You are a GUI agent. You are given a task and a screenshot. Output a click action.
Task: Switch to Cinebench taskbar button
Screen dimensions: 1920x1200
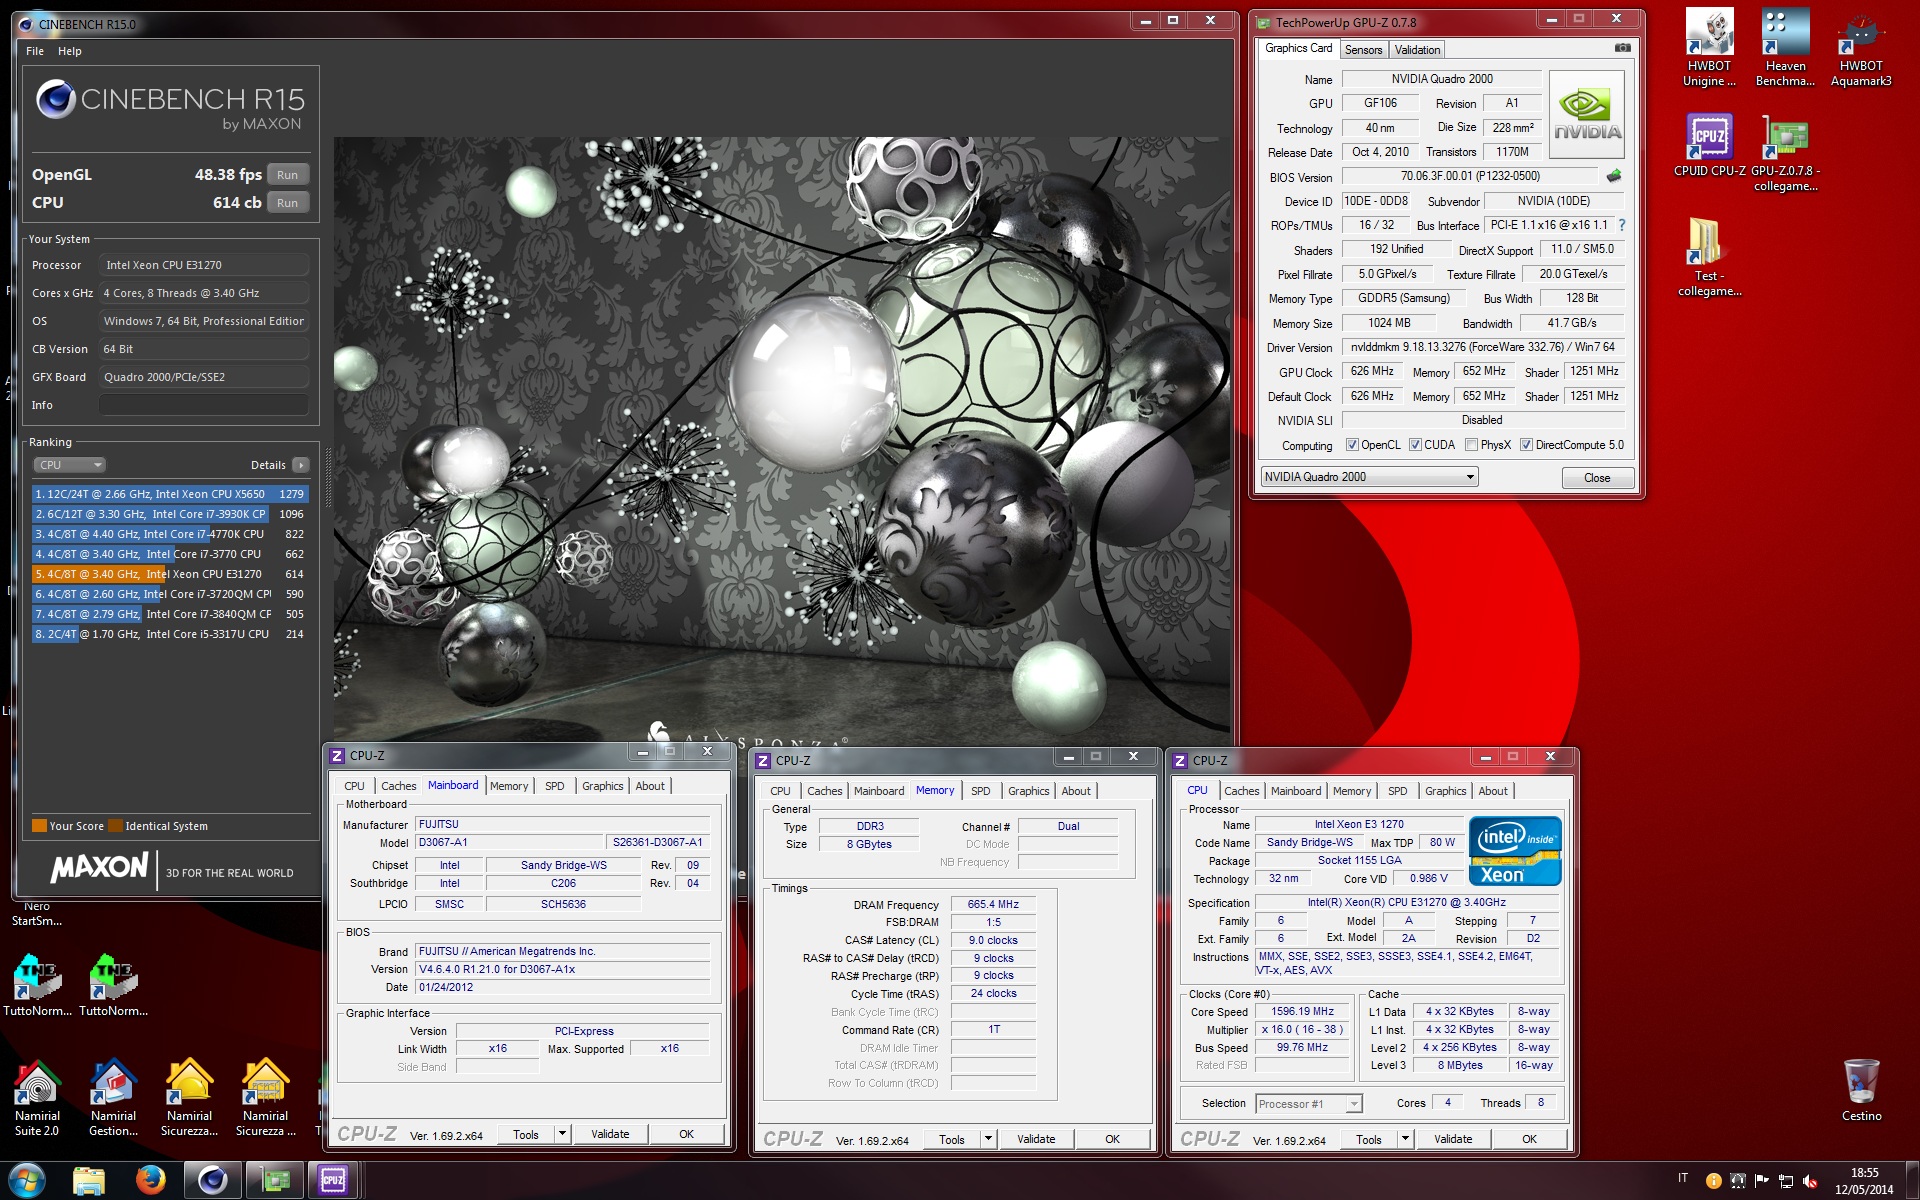(x=212, y=1181)
